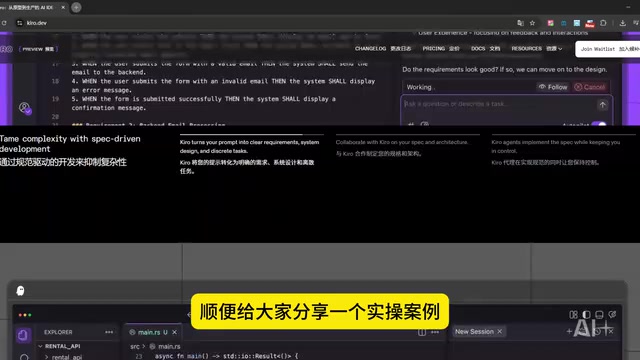Click the Follow eye button
This screenshot has width=640, height=360.
tap(553, 87)
